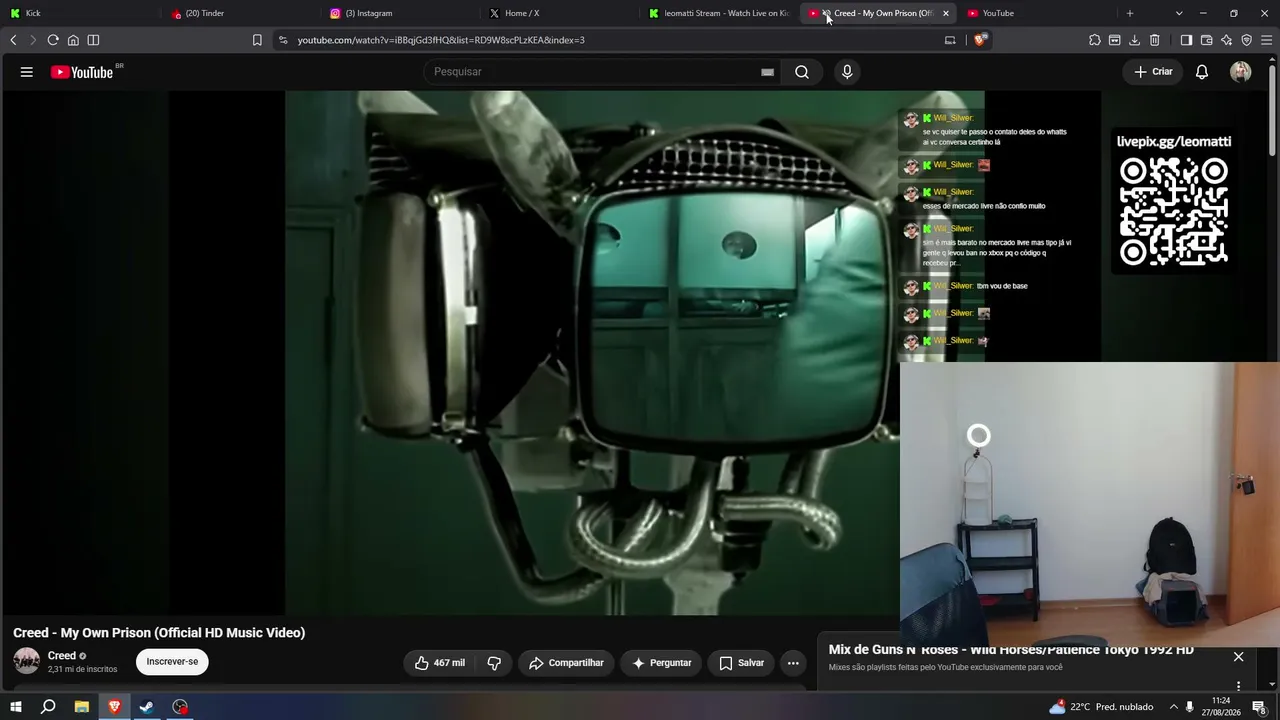Open Brave Wallet icon
Viewport: 1280px width, 720px height.
(x=1206, y=40)
